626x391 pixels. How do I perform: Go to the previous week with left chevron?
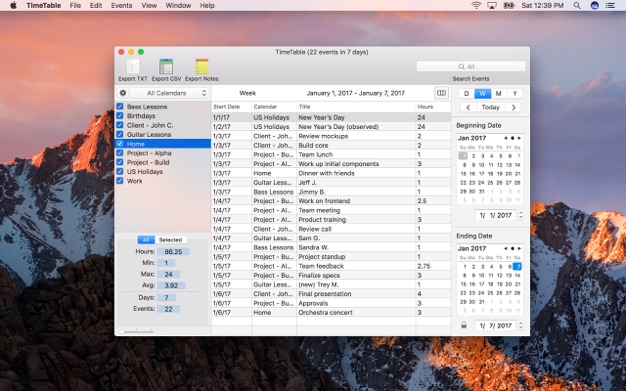(x=468, y=107)
